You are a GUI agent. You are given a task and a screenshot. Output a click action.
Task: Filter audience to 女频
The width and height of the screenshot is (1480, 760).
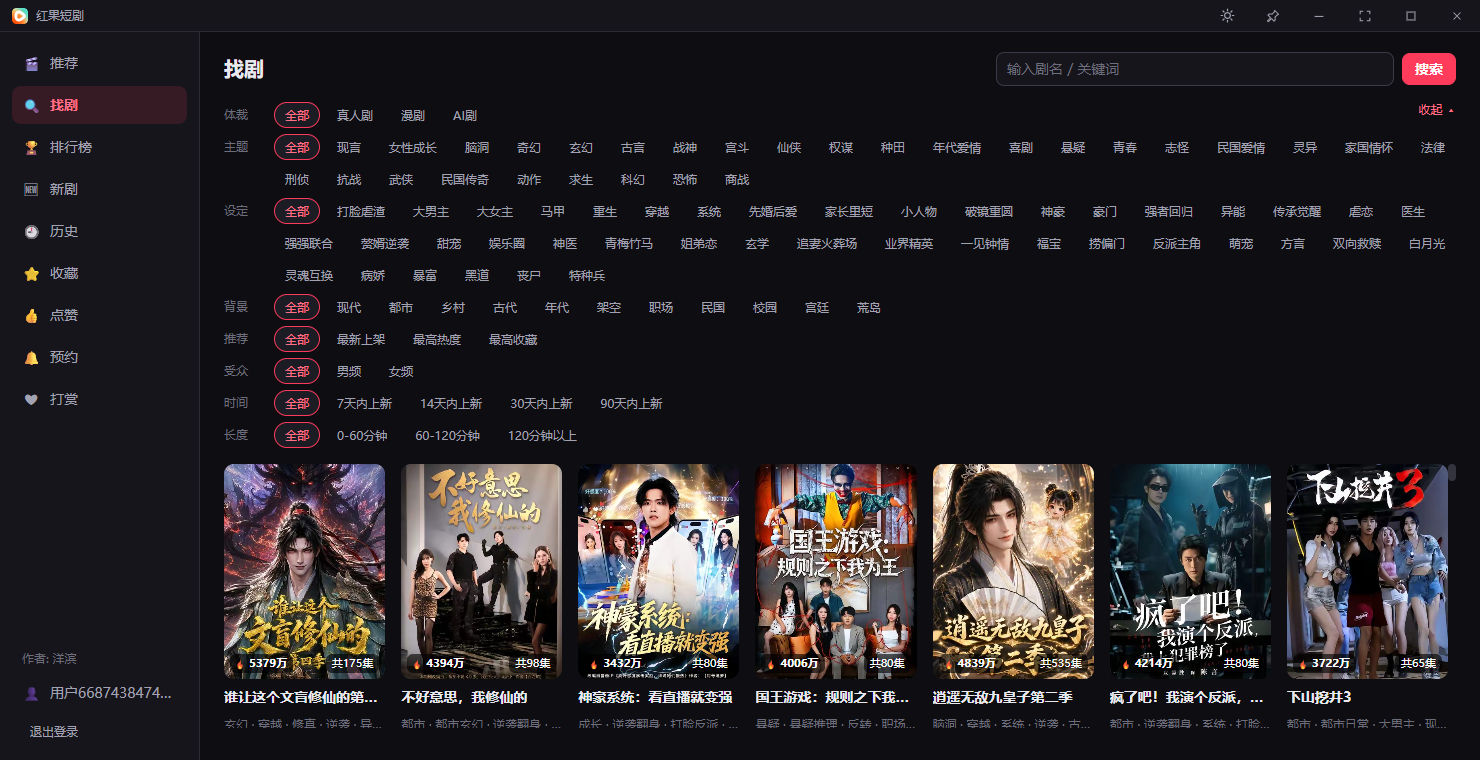[x=401, y=372]
